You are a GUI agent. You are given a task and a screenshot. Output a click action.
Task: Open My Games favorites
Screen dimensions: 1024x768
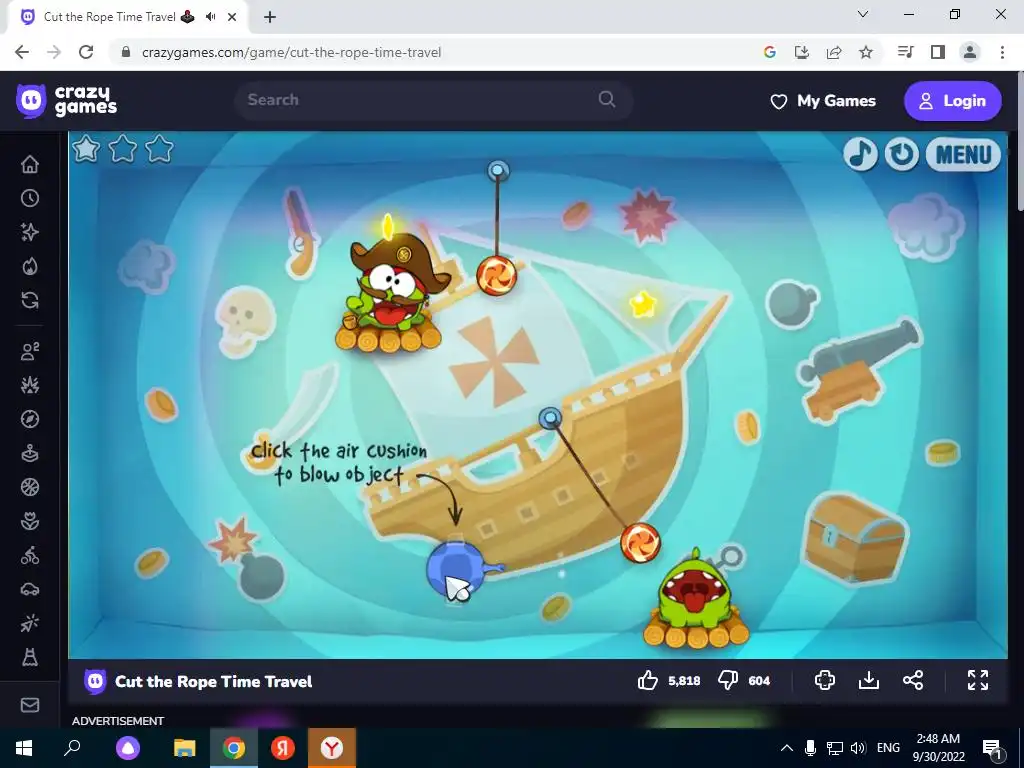pos(823,101)
